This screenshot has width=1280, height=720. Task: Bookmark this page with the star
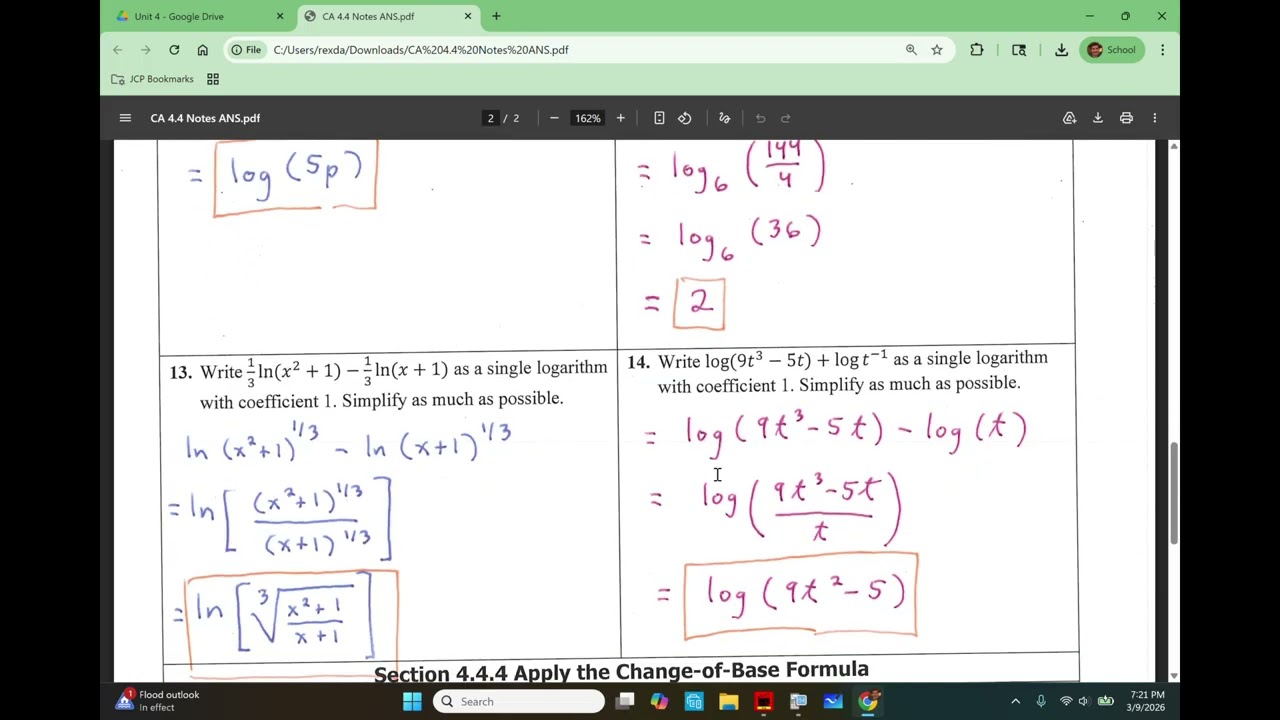[937, 50]
